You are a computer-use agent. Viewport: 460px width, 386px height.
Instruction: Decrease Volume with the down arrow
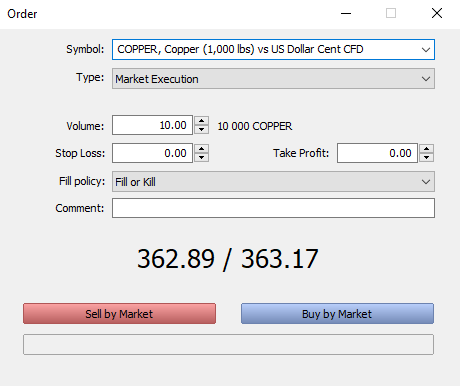pyautogui.click(x=202, y=130)
